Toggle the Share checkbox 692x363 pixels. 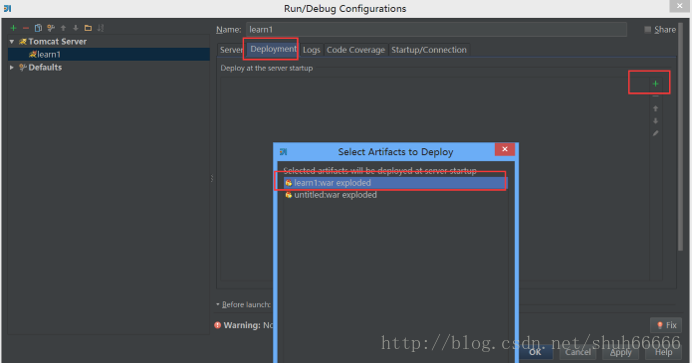click(x=647, y=30)
